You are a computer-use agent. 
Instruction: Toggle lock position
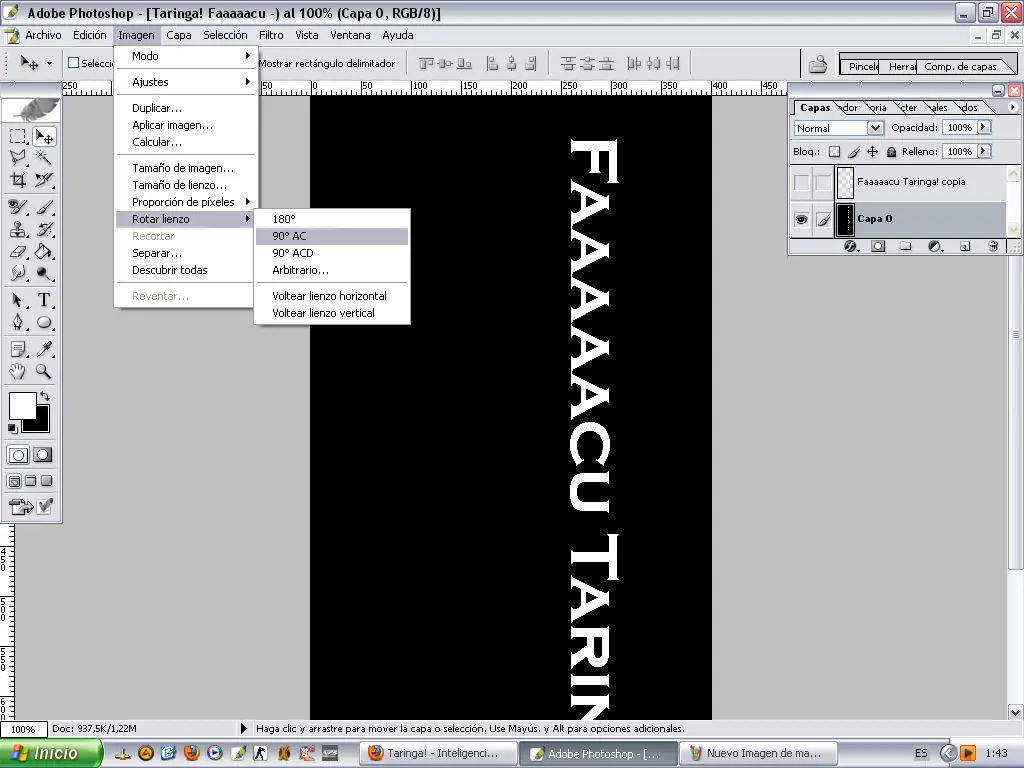point(872,152)
